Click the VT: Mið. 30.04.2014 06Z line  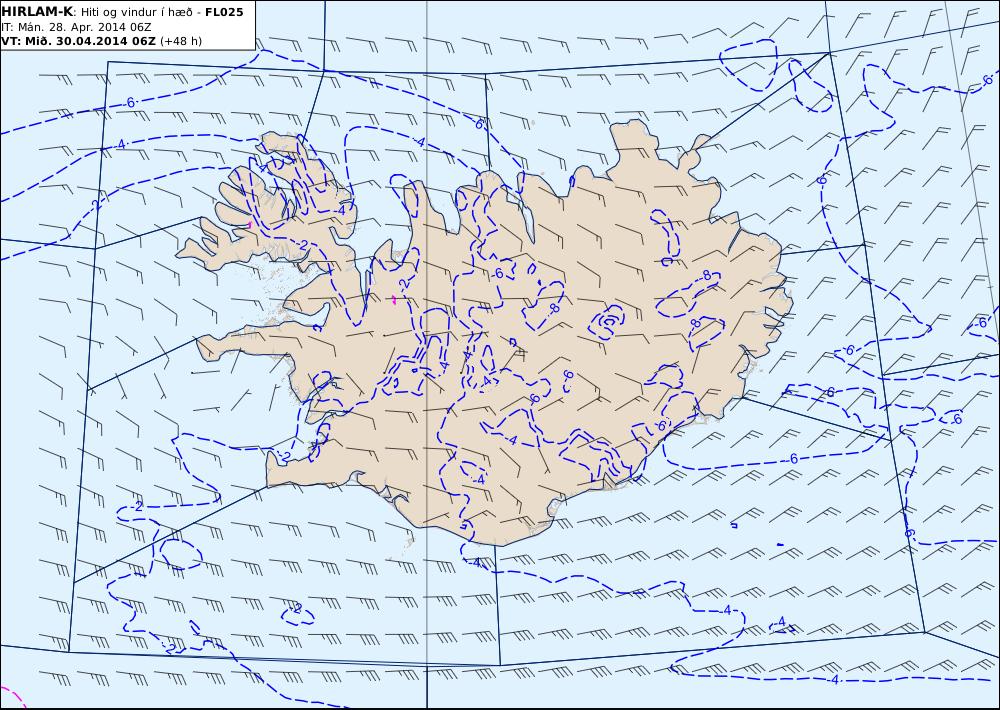point(78,41)
